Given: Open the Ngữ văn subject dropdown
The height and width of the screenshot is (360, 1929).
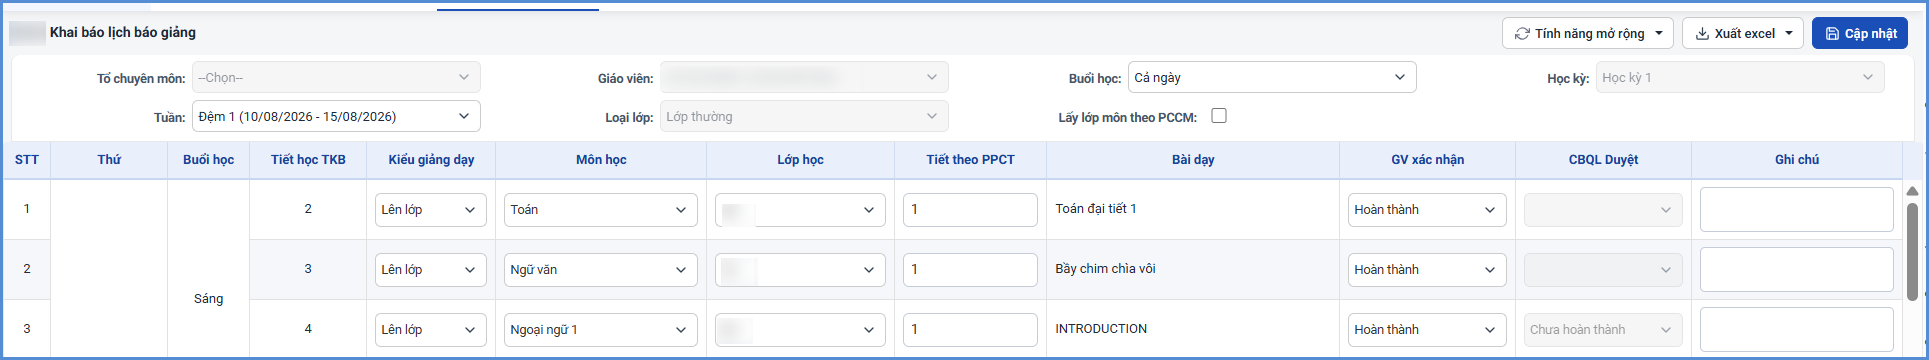Looking at the screenshot, I should (601, 270).
